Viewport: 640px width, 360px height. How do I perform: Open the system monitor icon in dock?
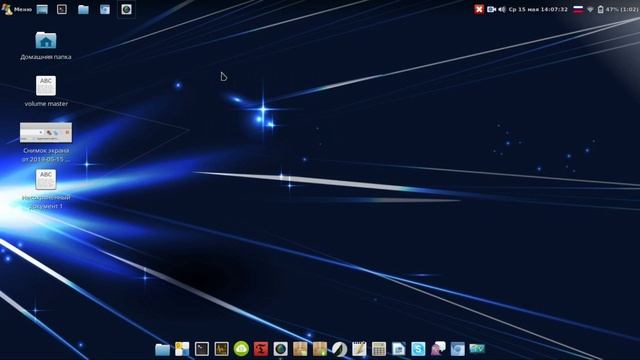coord(222,349)
